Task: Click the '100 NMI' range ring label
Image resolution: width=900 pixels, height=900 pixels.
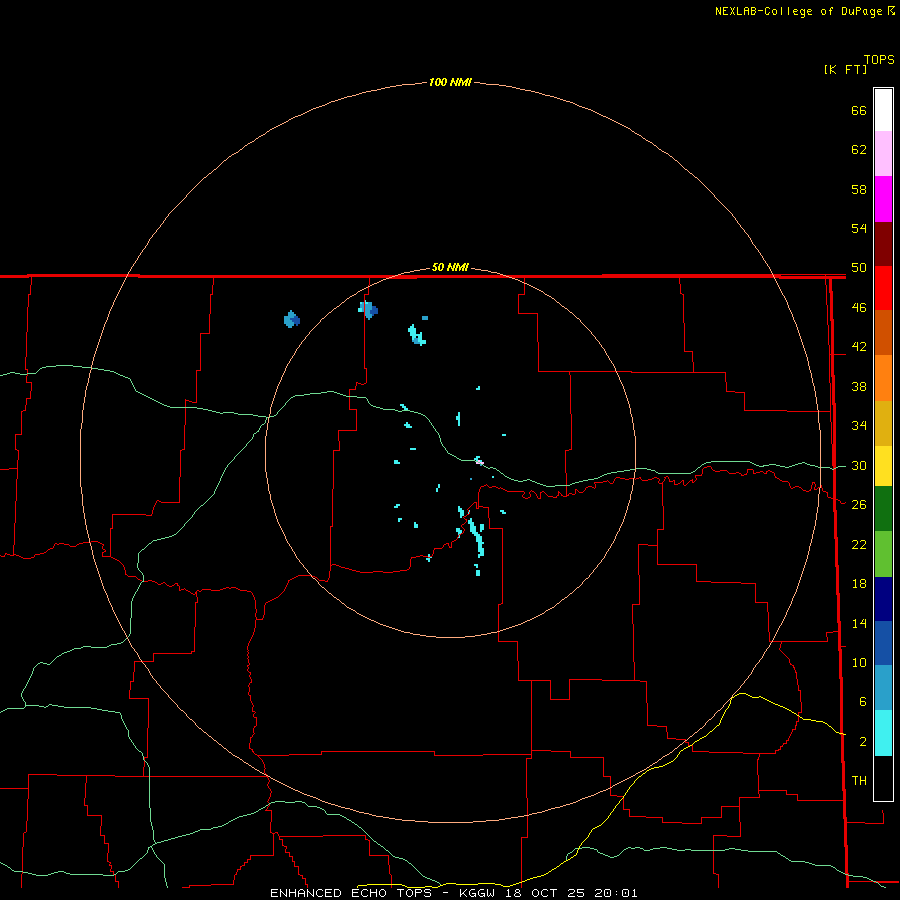Action: point(450,82)
